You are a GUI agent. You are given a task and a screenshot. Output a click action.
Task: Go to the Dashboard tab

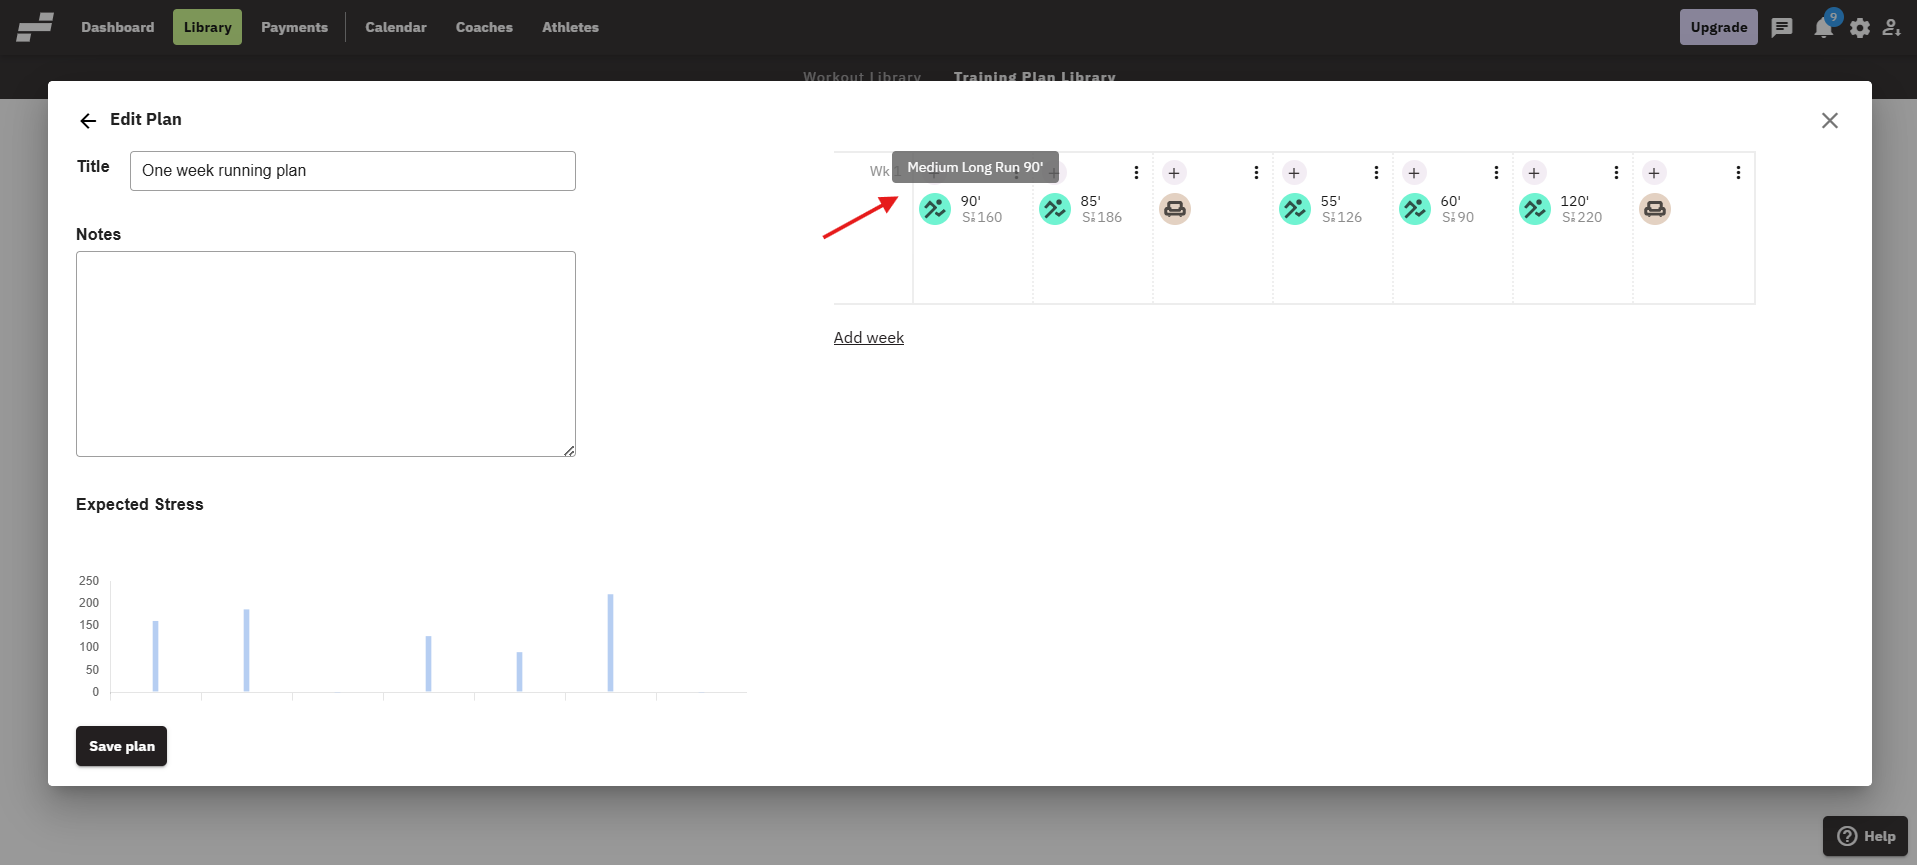tap(118, 27)
